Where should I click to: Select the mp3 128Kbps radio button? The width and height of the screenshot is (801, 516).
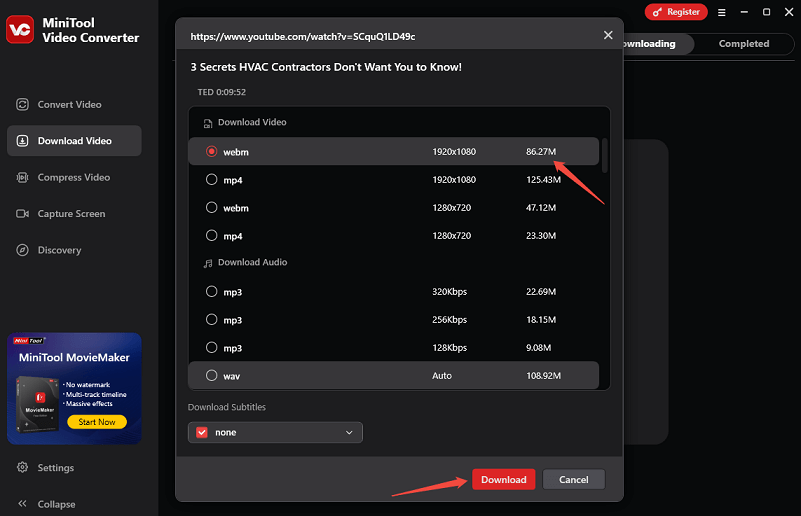(x=211, y=347)
